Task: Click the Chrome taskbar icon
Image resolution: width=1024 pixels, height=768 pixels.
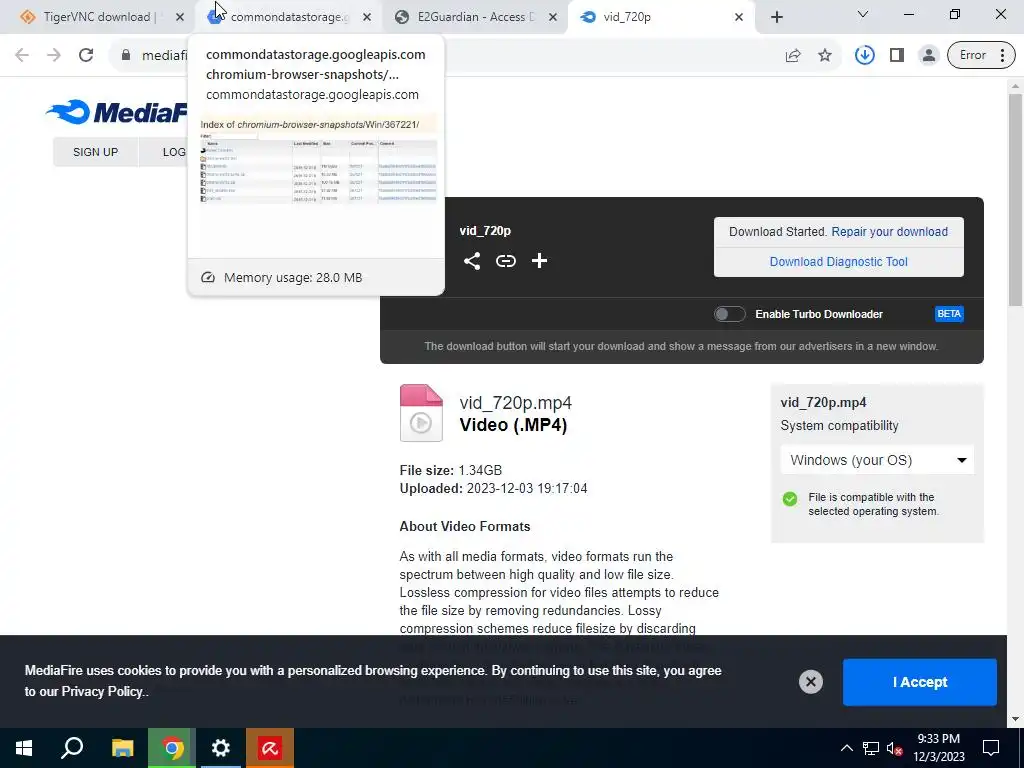Action: [x=172, y=748]
